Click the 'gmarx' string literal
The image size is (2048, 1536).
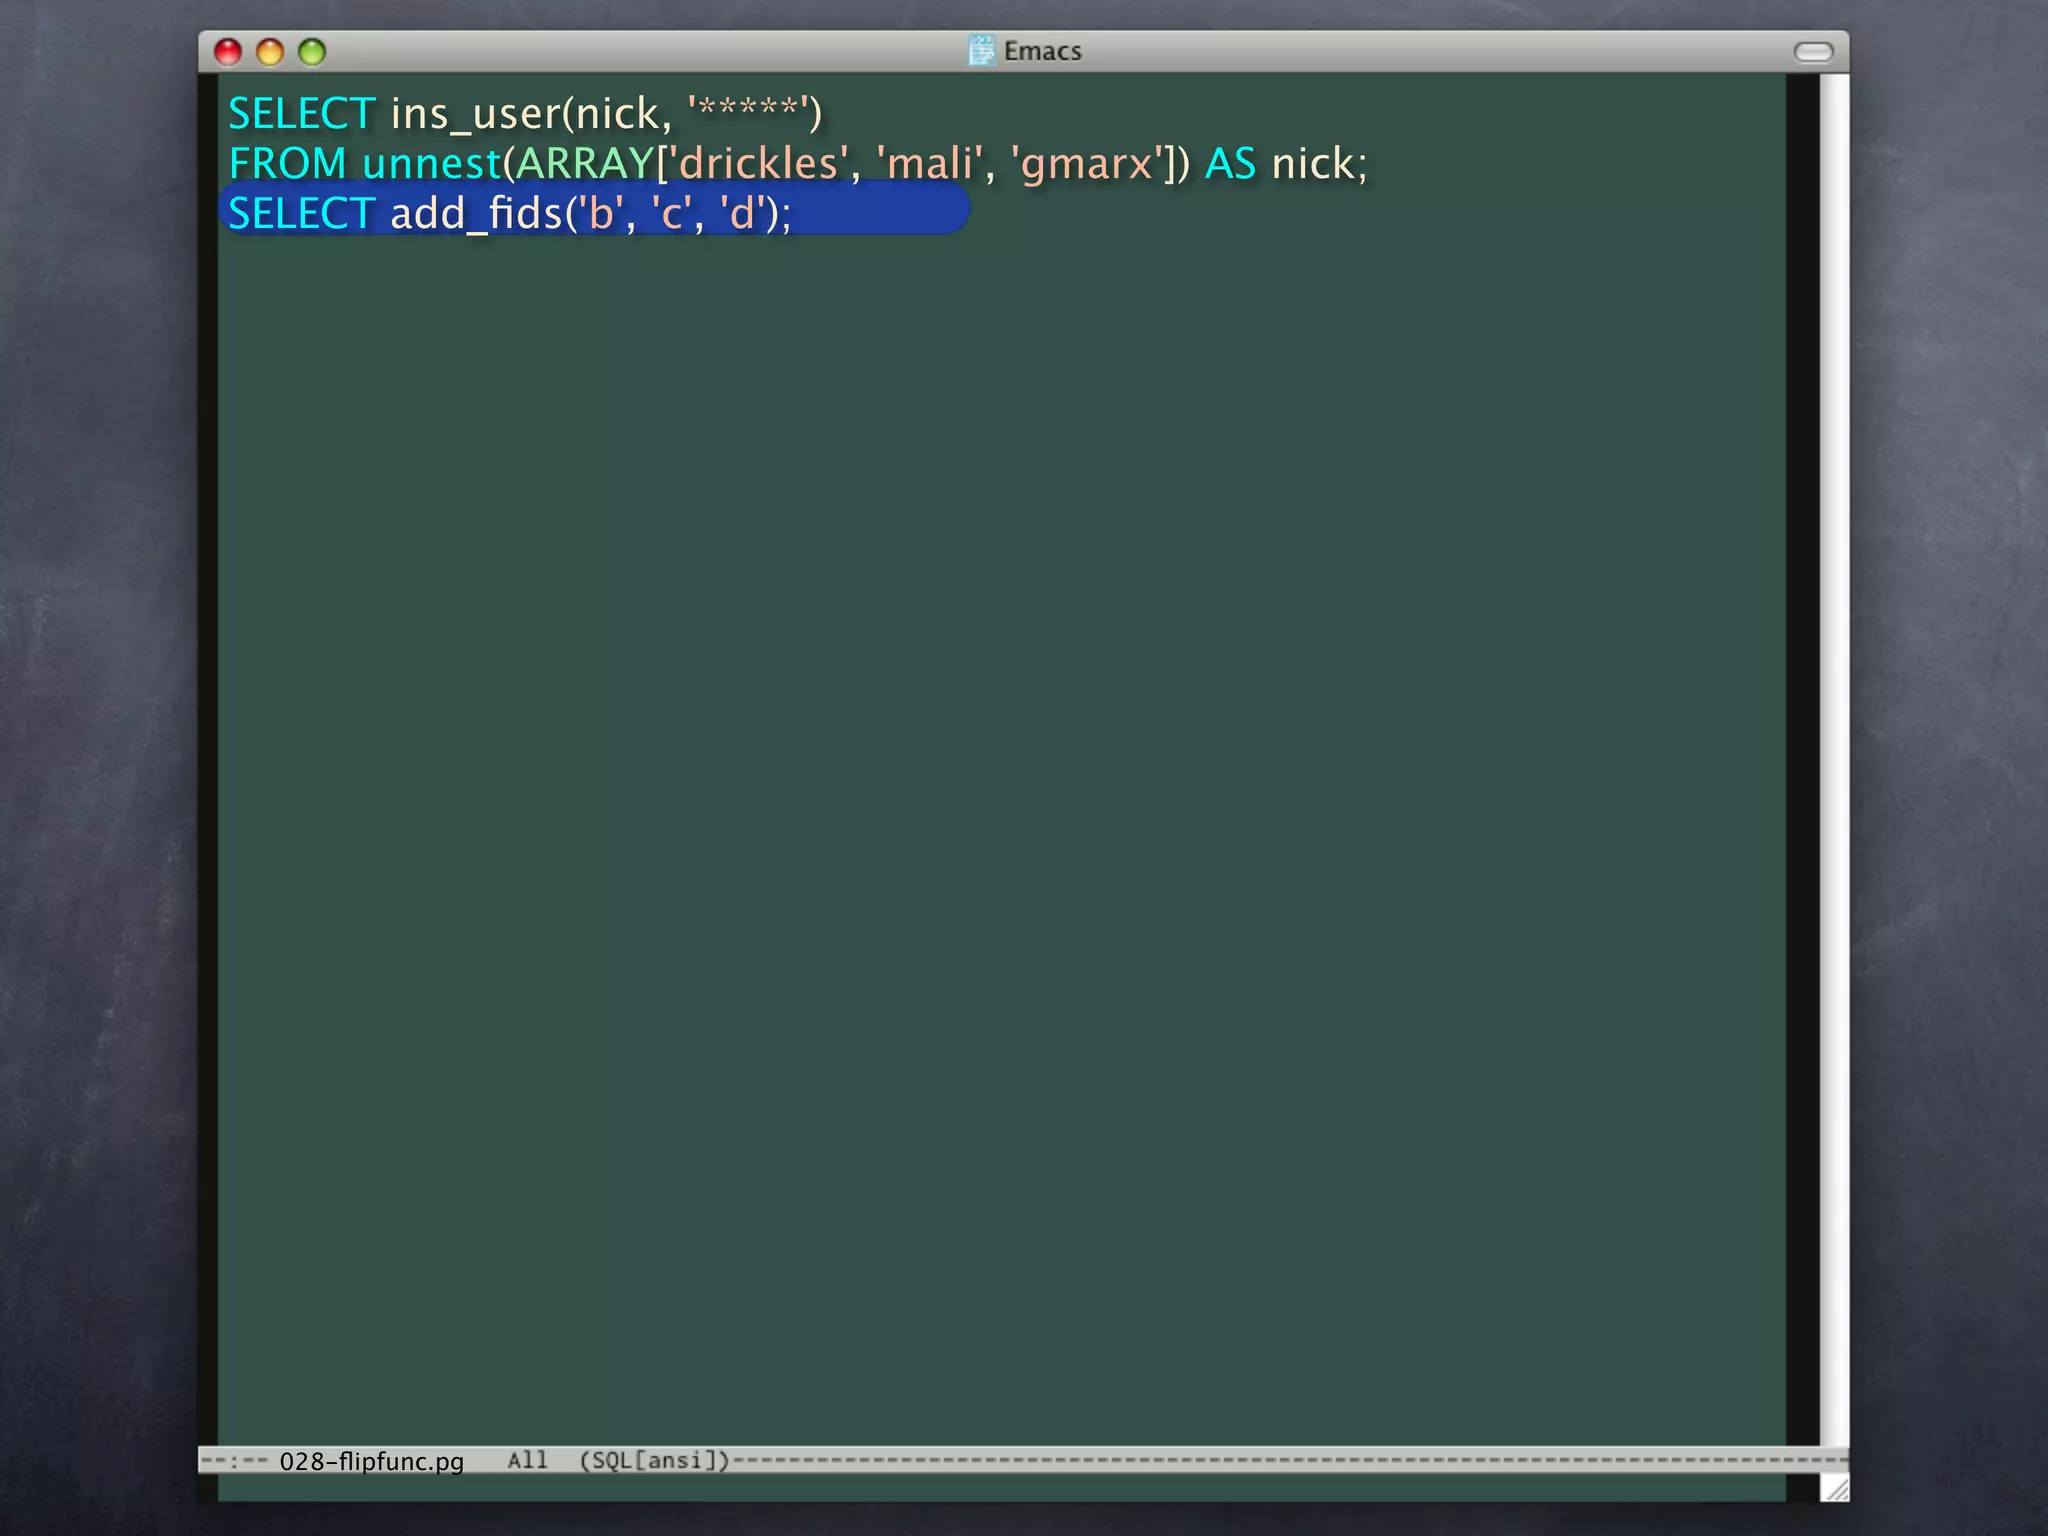click(x=1087, y=164)
